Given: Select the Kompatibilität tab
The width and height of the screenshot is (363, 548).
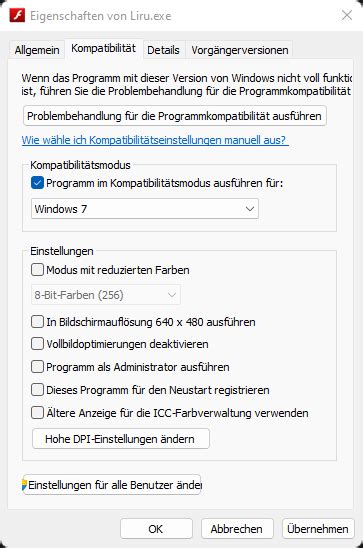Looking at the screenshot, I should tap(103, 48).
